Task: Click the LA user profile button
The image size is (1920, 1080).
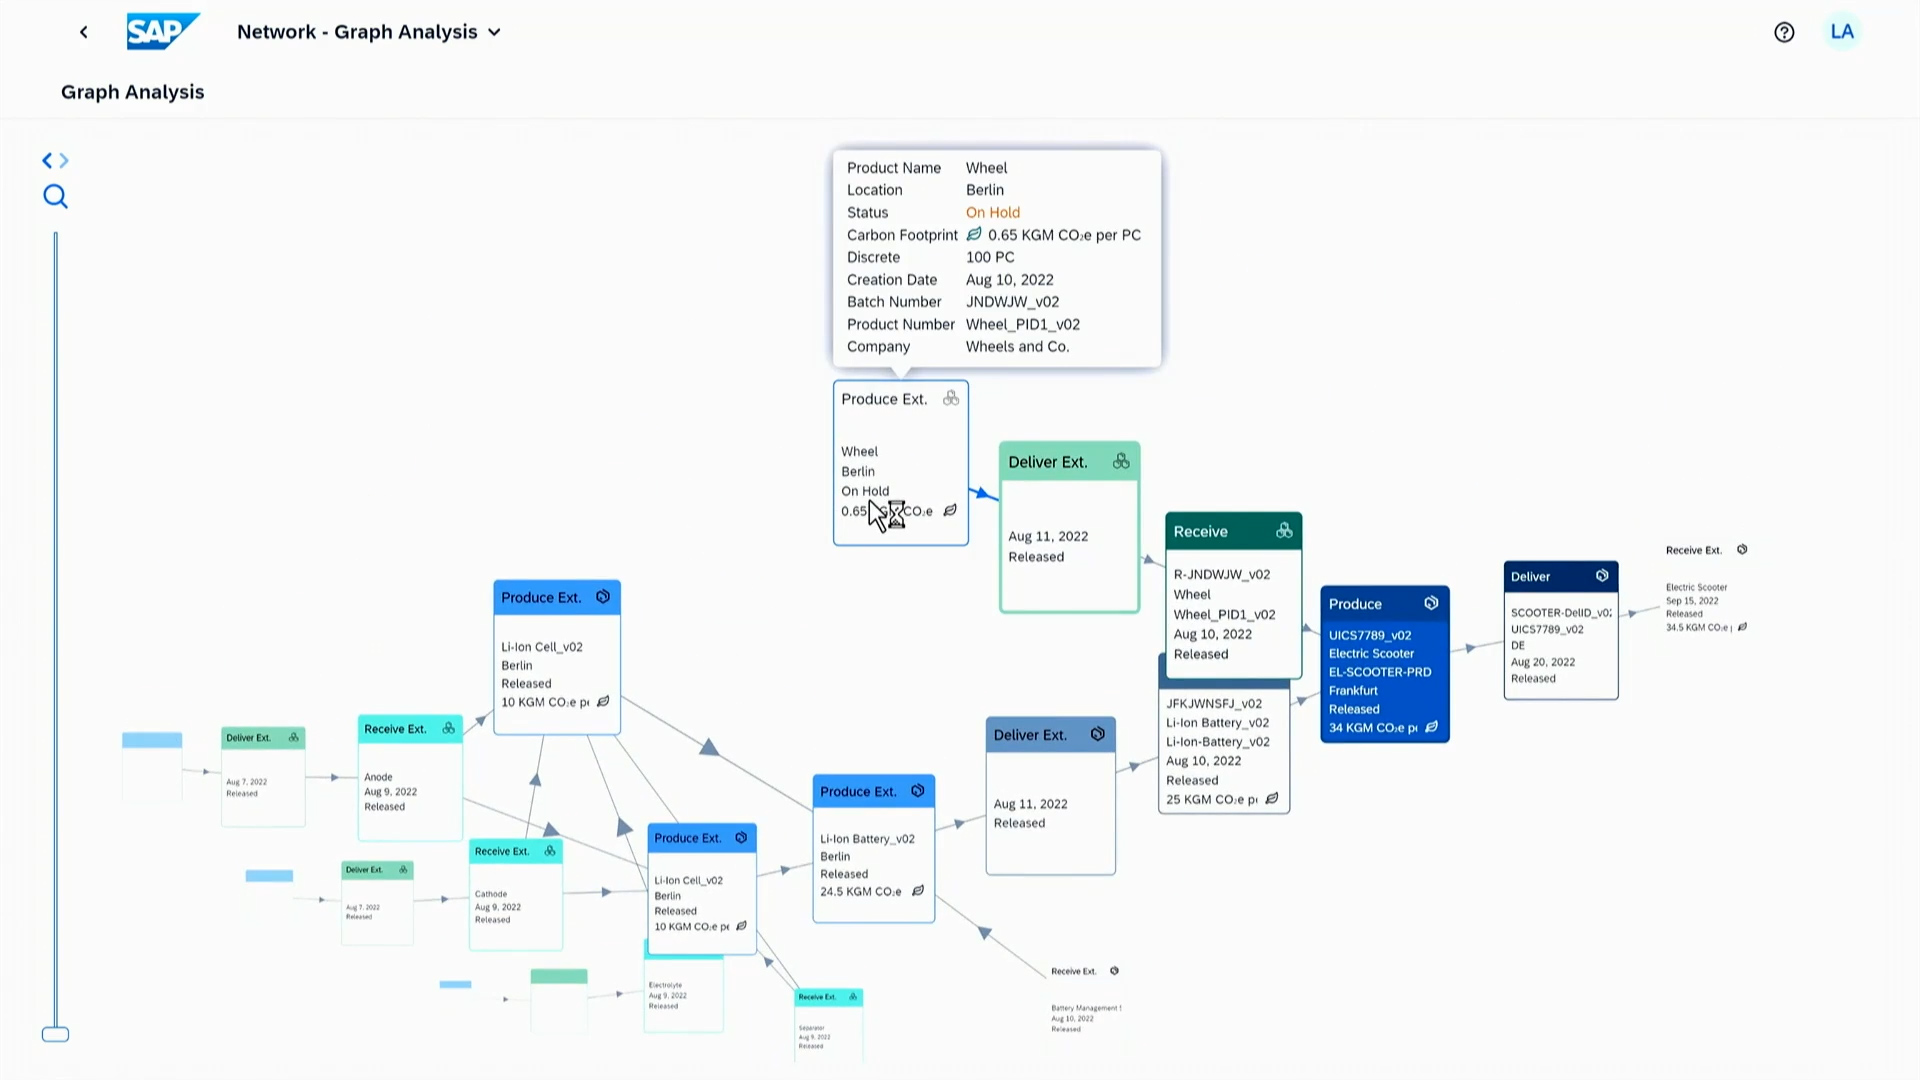Action: (x=1842, y=32)
